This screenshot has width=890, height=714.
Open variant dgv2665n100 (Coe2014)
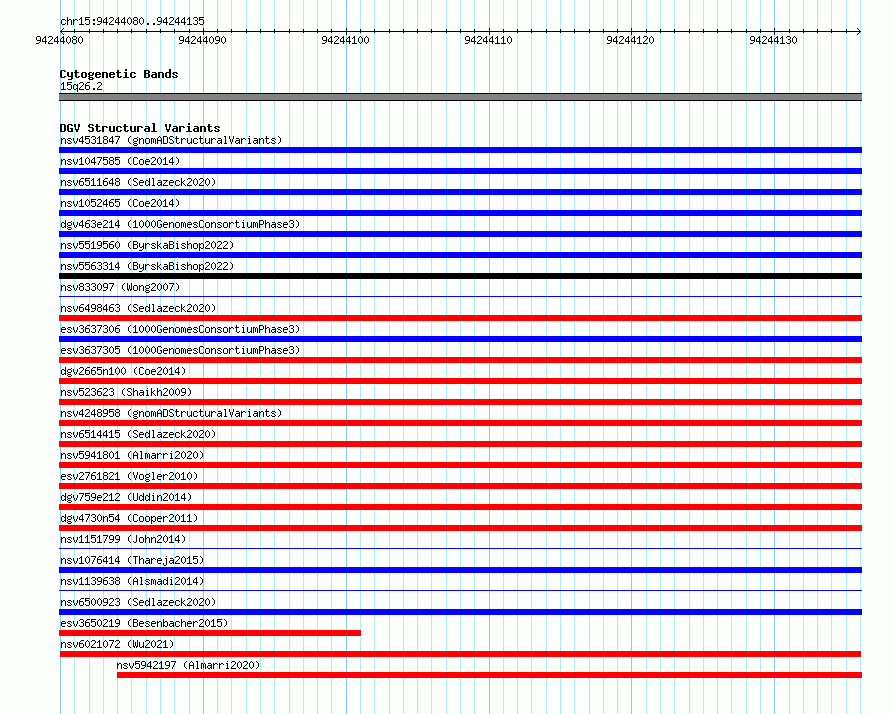(x=123, y=371)
